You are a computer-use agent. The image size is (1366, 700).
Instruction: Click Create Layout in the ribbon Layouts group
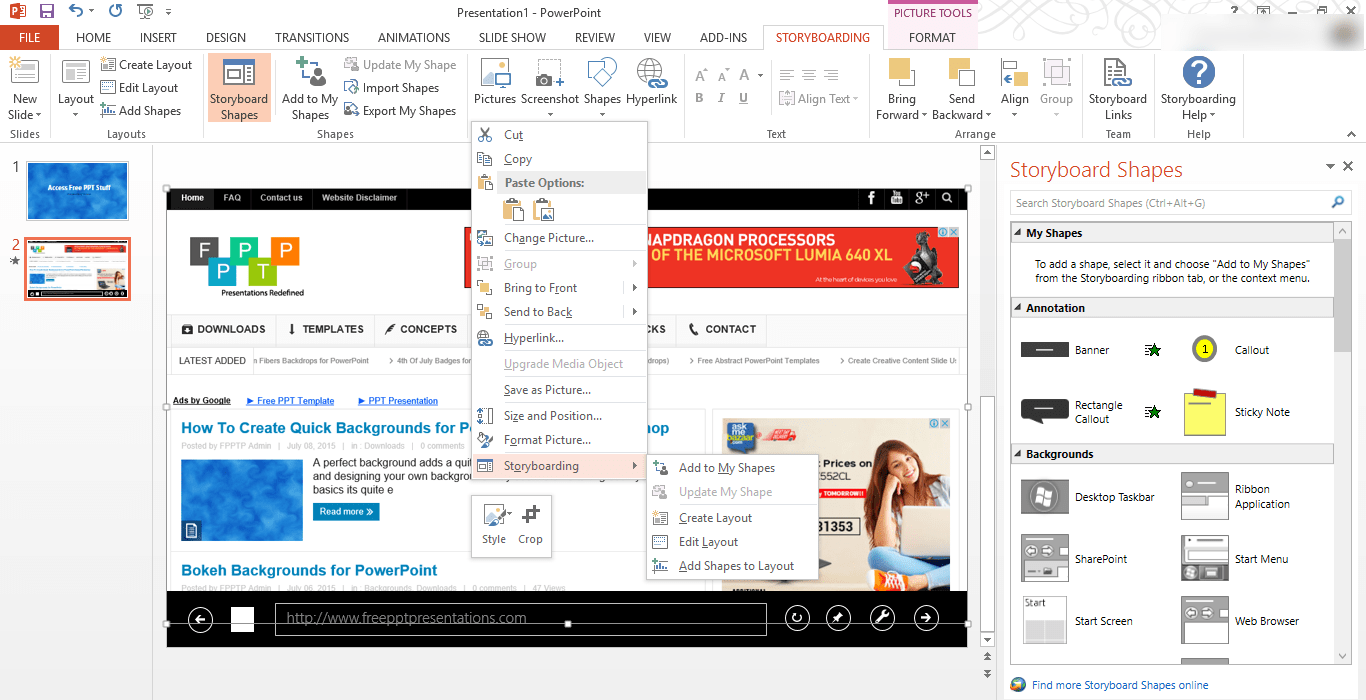pyautogui.click(x=146, y=65)
